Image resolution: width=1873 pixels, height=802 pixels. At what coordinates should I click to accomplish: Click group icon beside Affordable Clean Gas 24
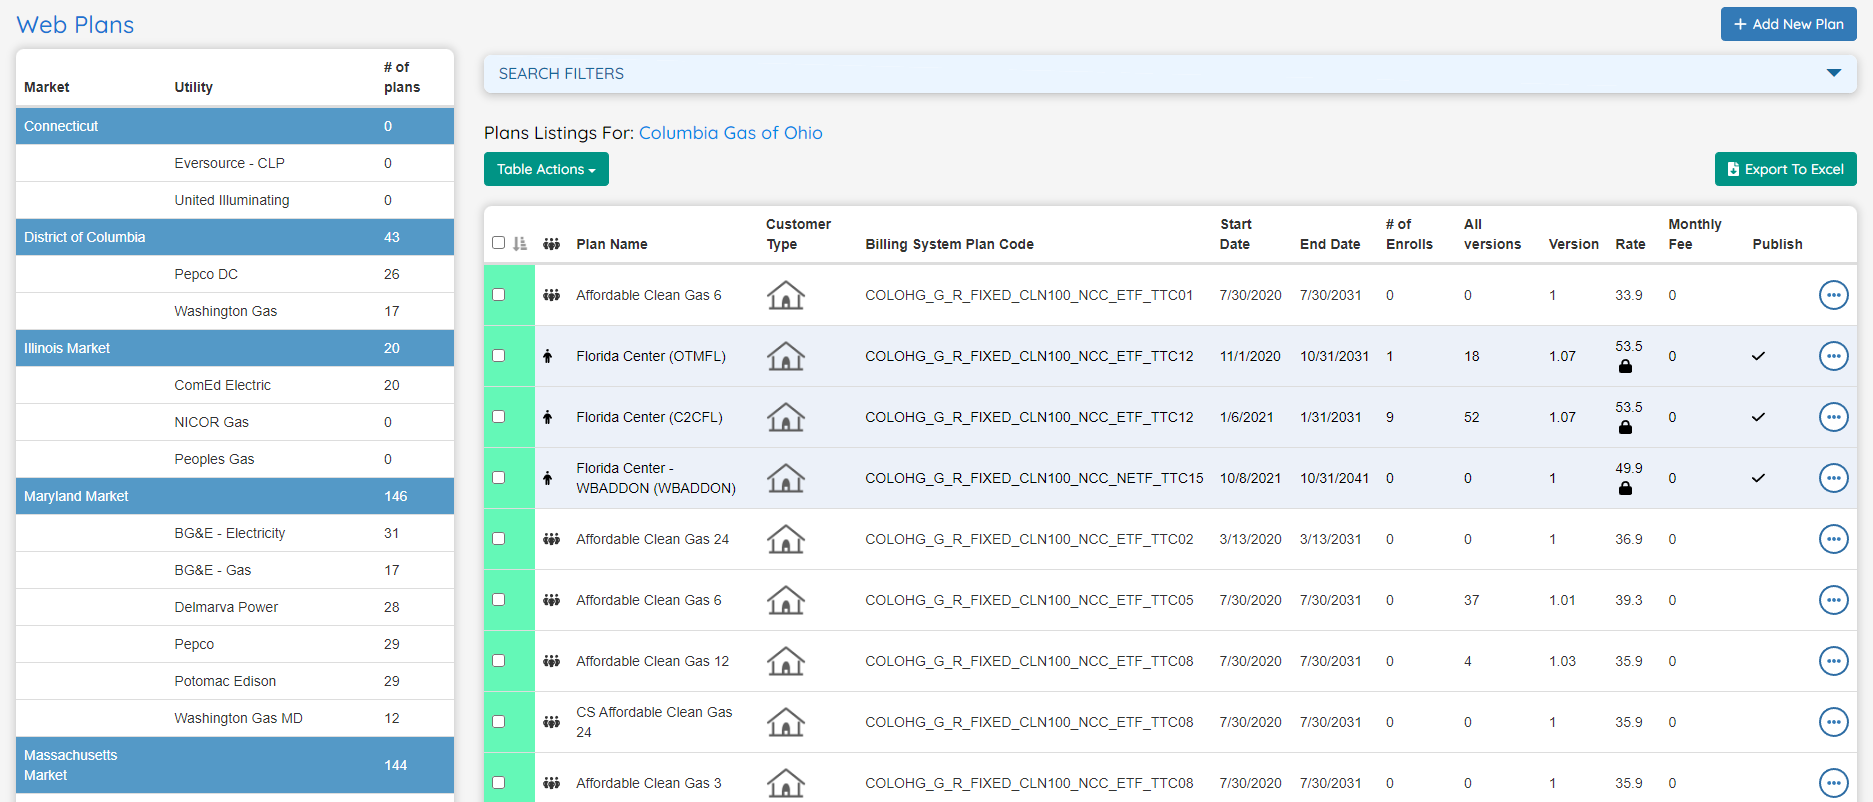point(551,539)
